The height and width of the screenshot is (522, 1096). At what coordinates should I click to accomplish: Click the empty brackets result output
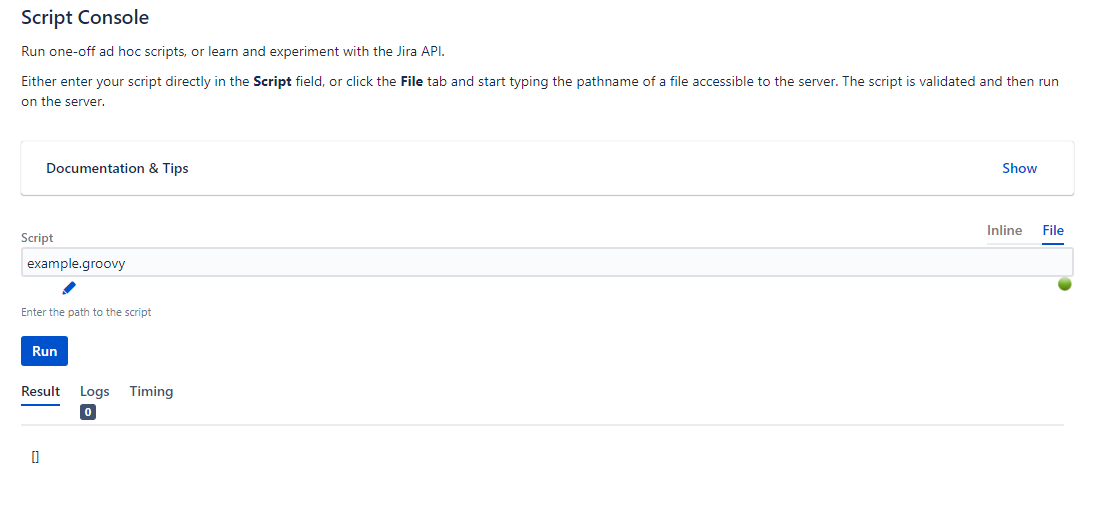[x=35, y=457]
